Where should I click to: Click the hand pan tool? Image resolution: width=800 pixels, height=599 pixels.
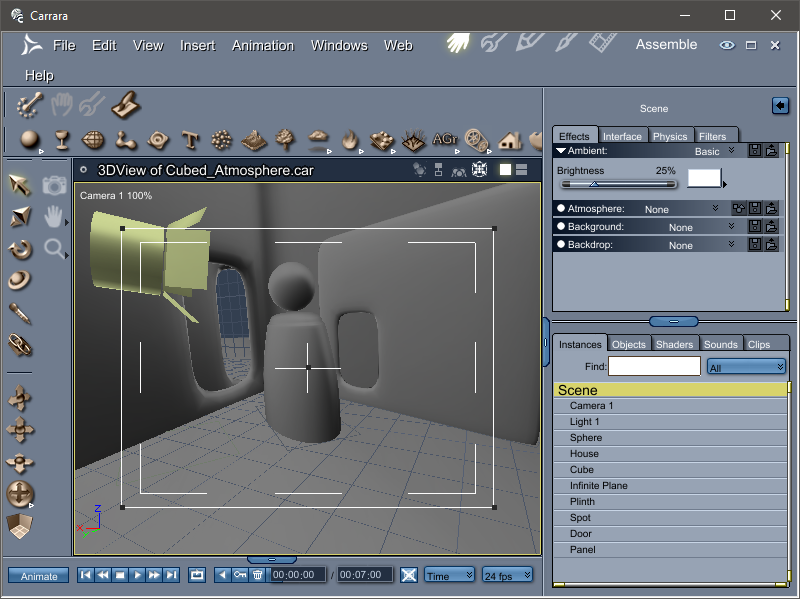coord(54,216)
